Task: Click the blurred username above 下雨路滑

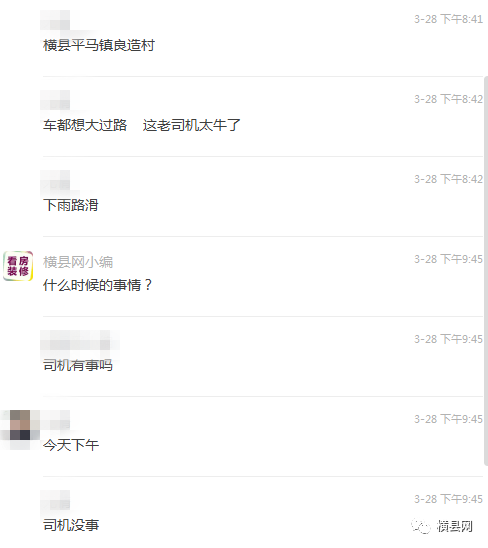Action: [55, 180]
